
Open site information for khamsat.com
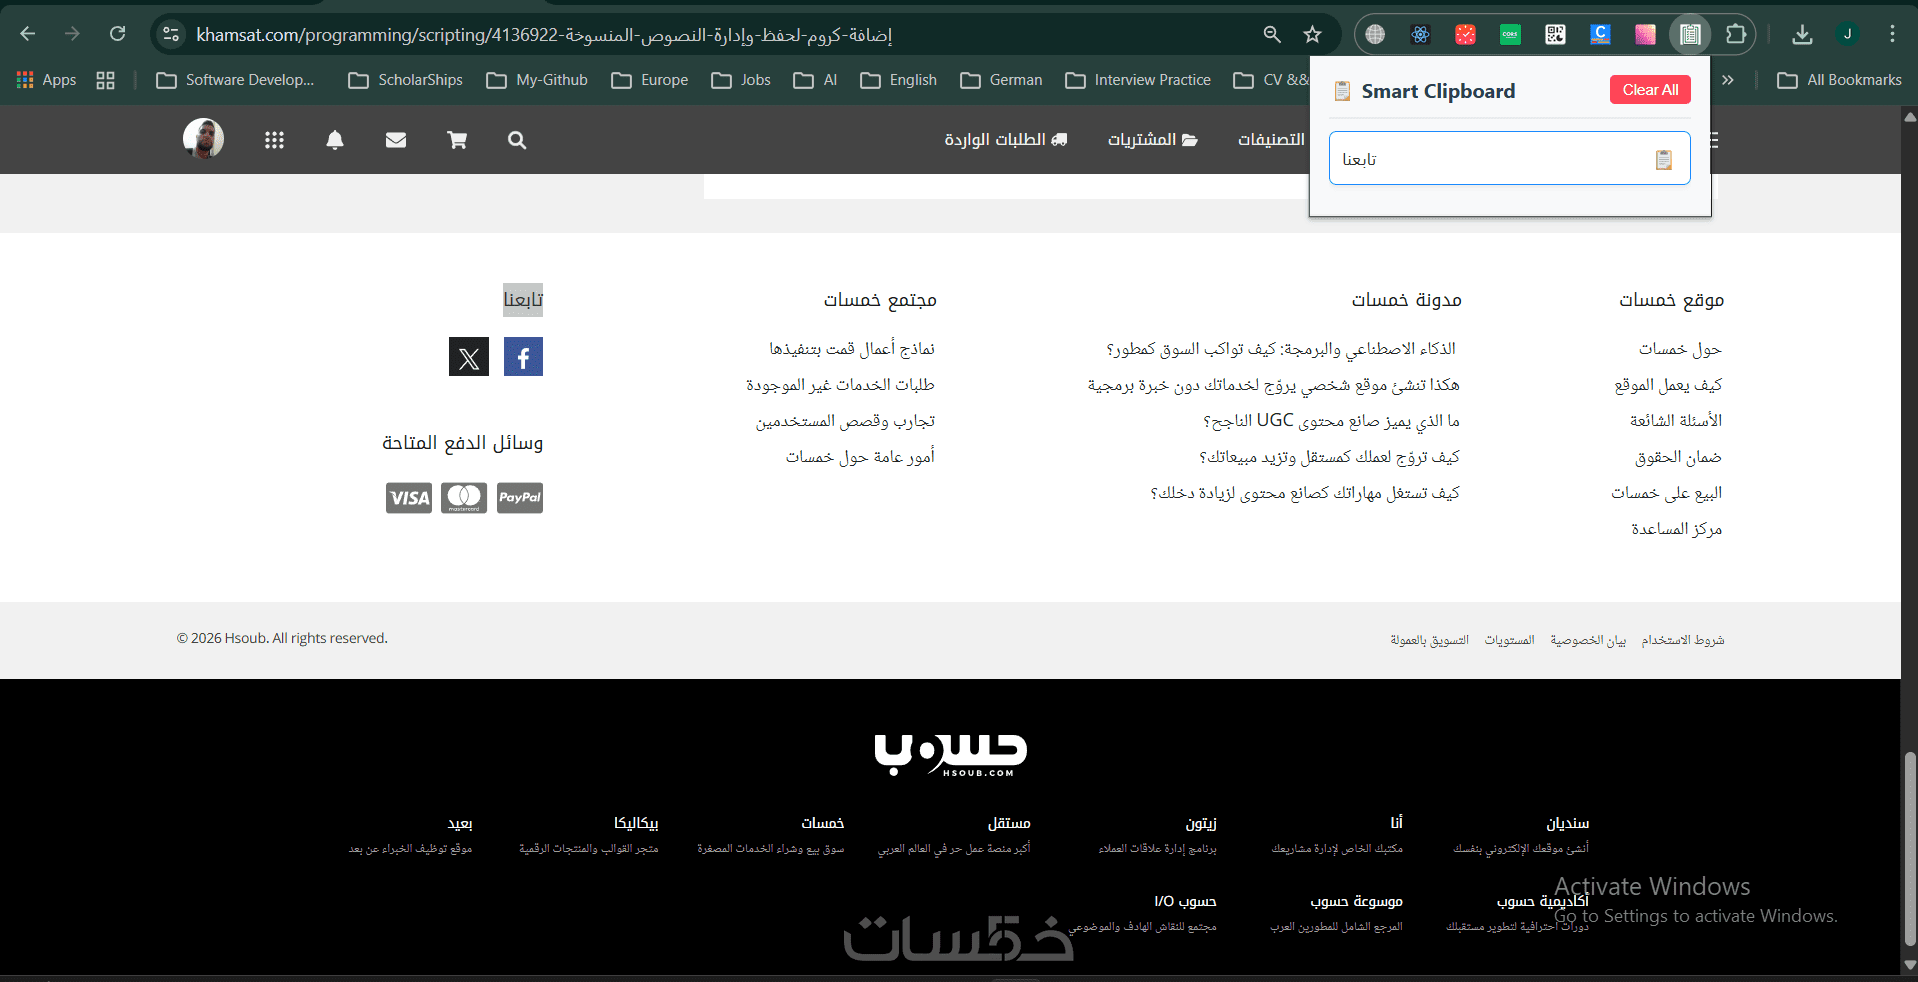[171, 34]
